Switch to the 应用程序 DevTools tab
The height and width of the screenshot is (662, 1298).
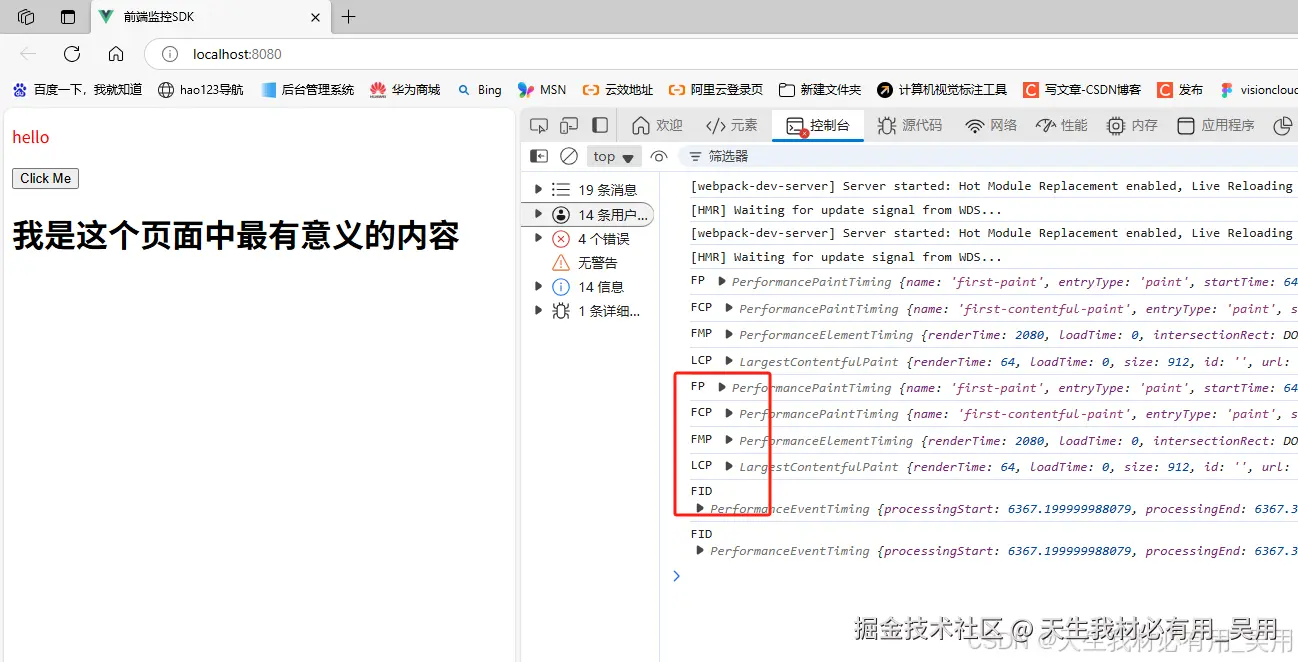pyautogui.click(x=1216, y=125)
